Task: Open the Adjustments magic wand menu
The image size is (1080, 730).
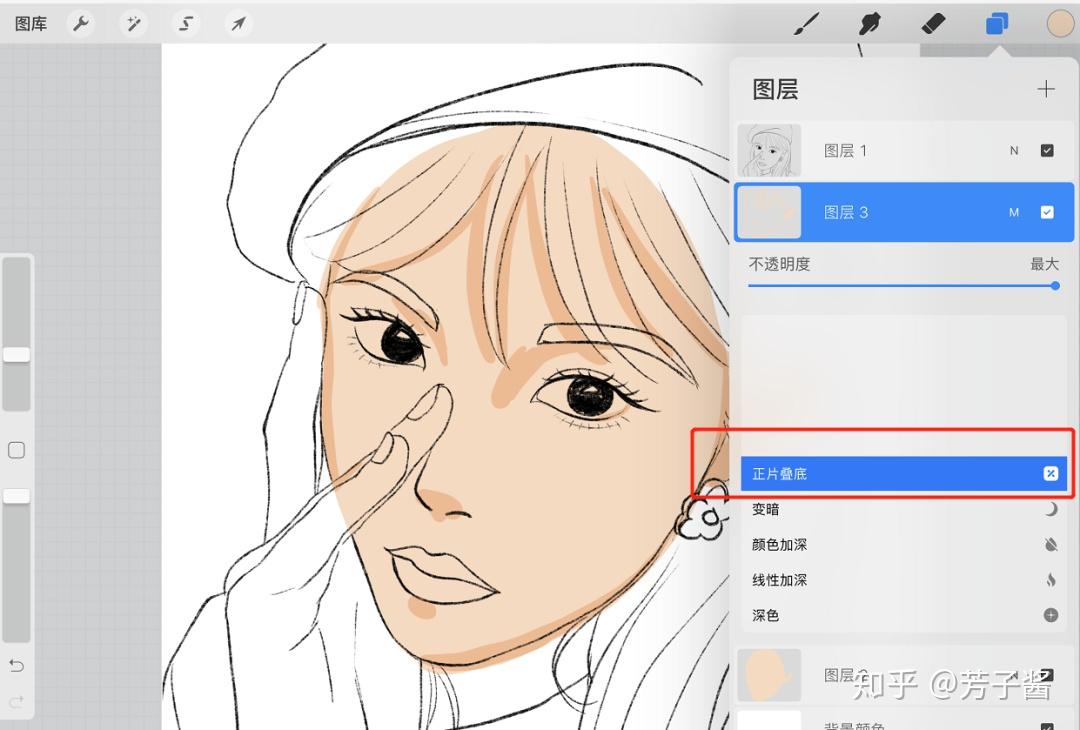Action: (x=133, y=23)
